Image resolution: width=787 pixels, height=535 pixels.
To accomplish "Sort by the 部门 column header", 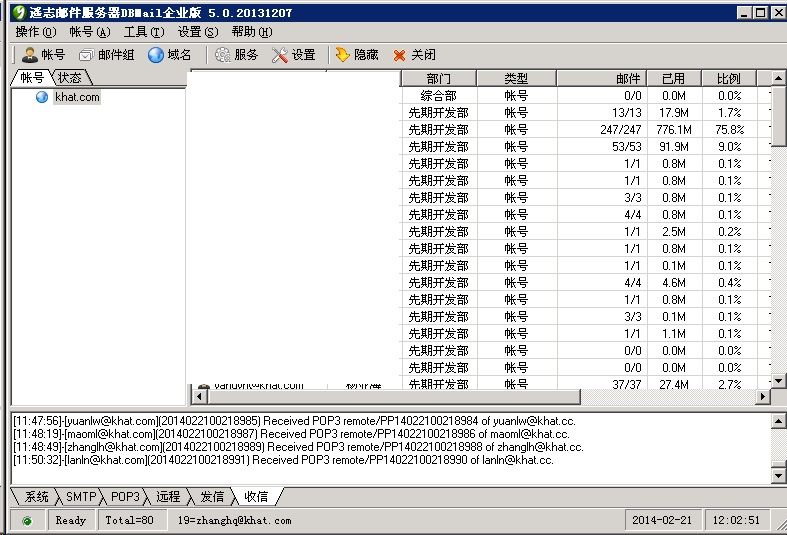I will 439,78.
